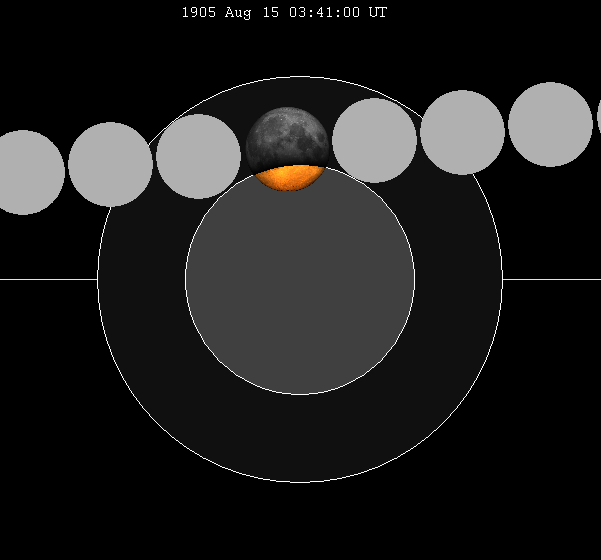Click the photographic moon at mid-eclipse
Viewport: 601px width, 560px height.
287,138
